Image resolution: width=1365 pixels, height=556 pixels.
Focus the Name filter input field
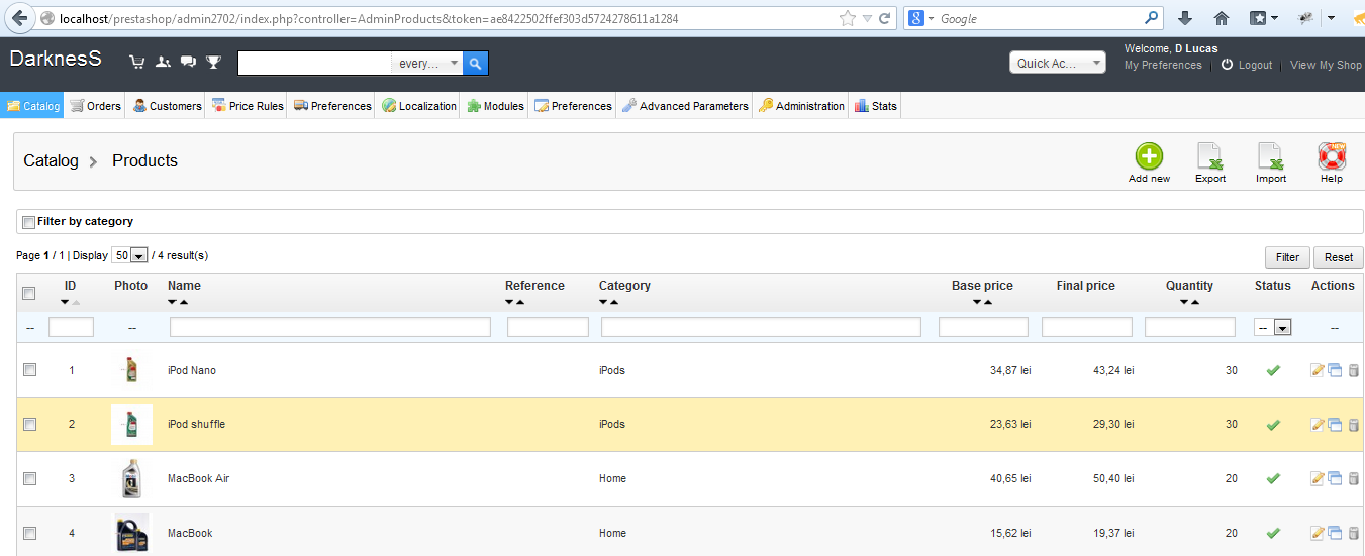[330, 327]
